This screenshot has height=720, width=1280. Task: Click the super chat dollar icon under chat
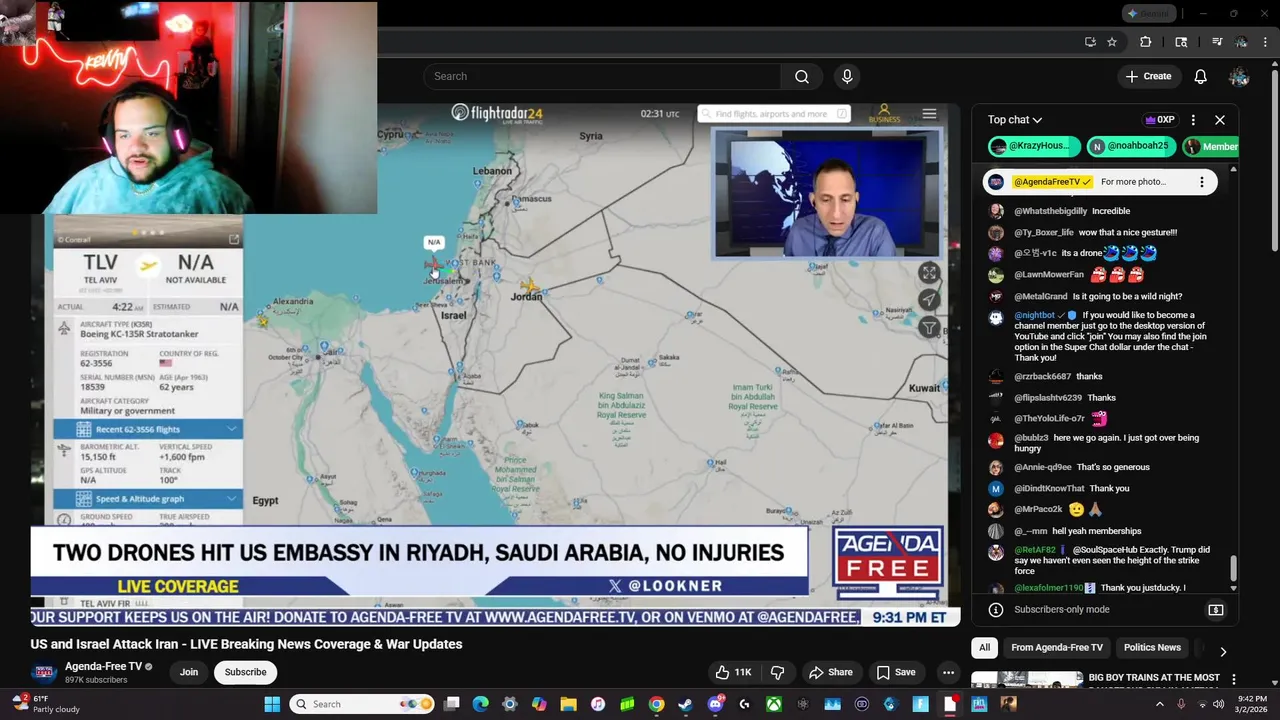click(x=1216, y=610)
